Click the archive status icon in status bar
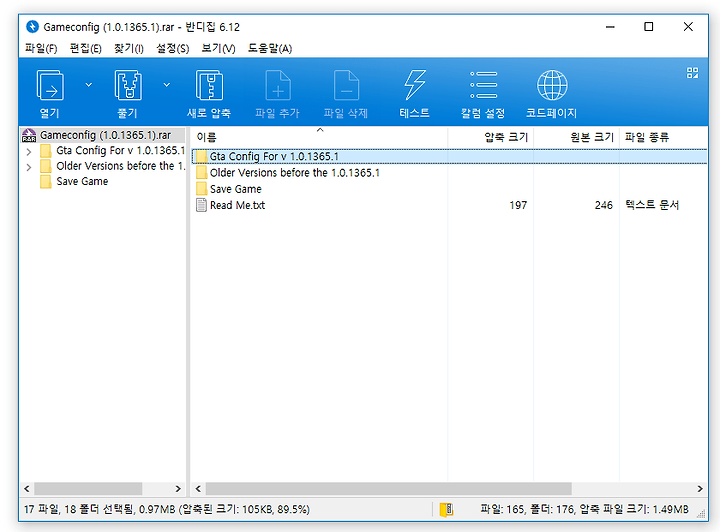This screenshot has height=532, width=720. pos(446,510)
